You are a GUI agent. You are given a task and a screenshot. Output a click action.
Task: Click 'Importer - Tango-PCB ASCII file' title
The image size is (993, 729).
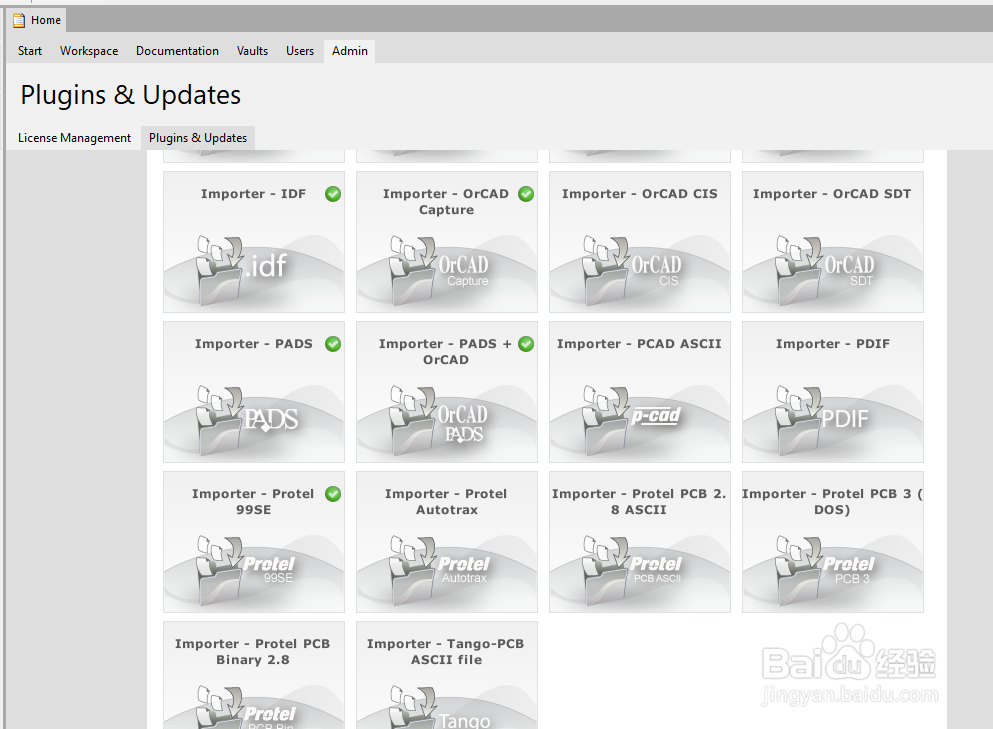(446, 652)
